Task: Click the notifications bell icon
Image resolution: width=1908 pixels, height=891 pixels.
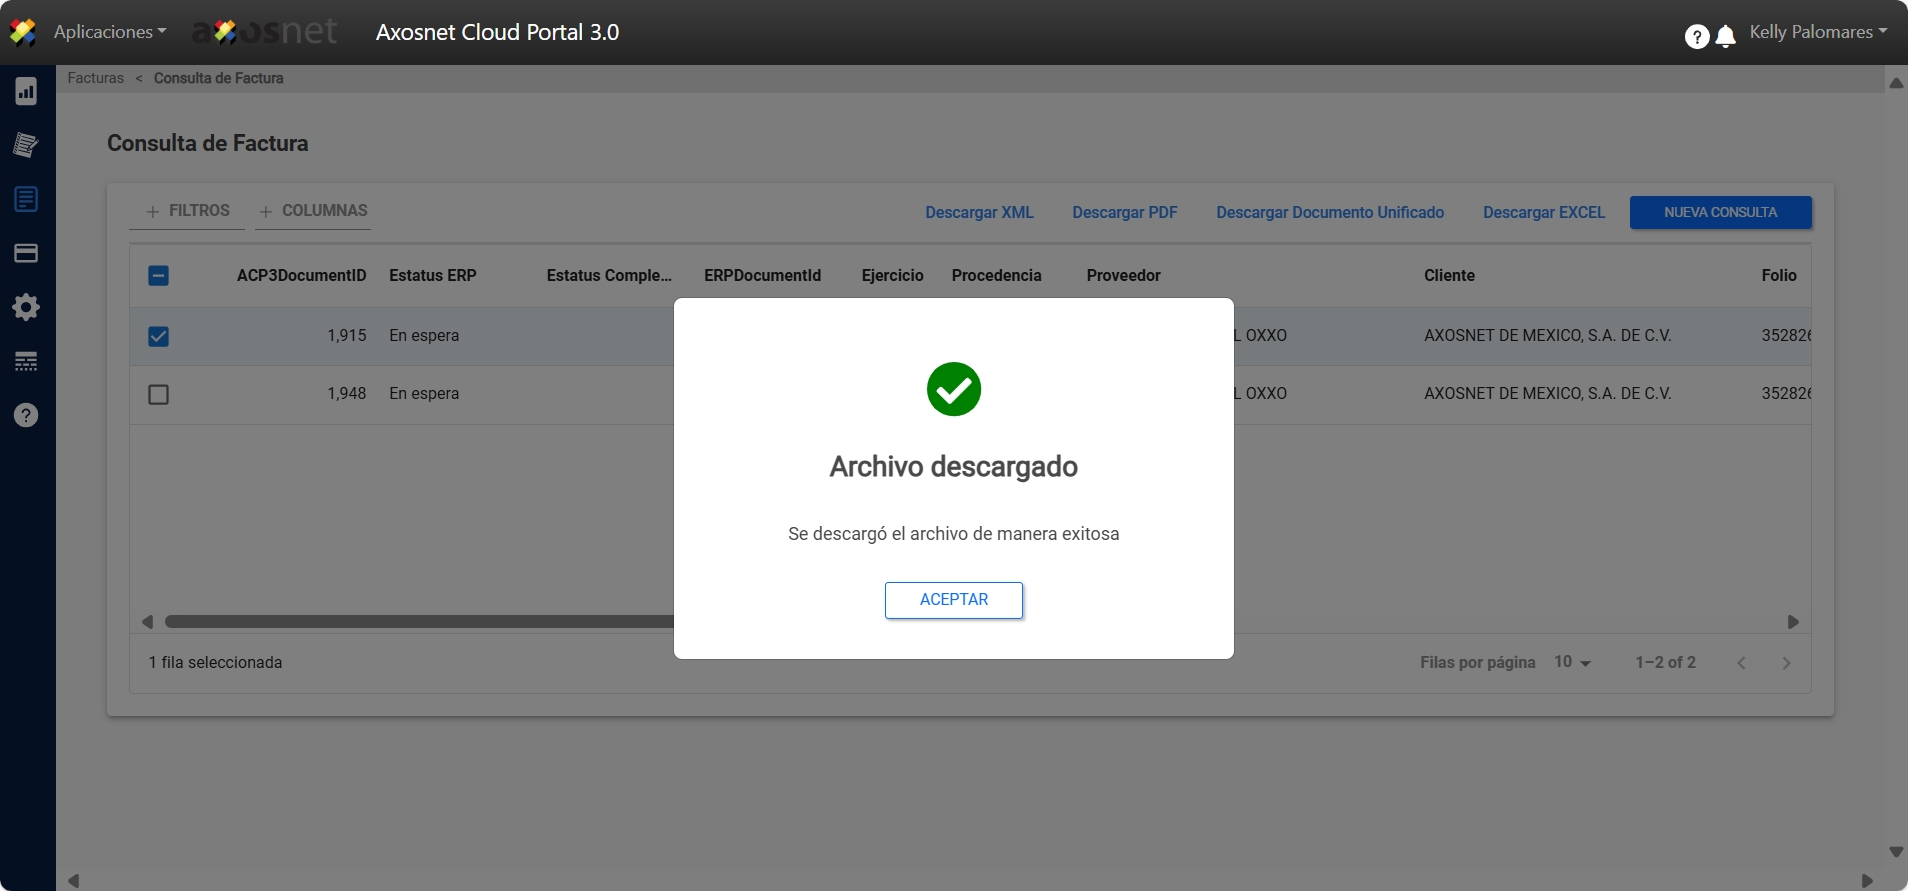Action: click(1725, 37)
